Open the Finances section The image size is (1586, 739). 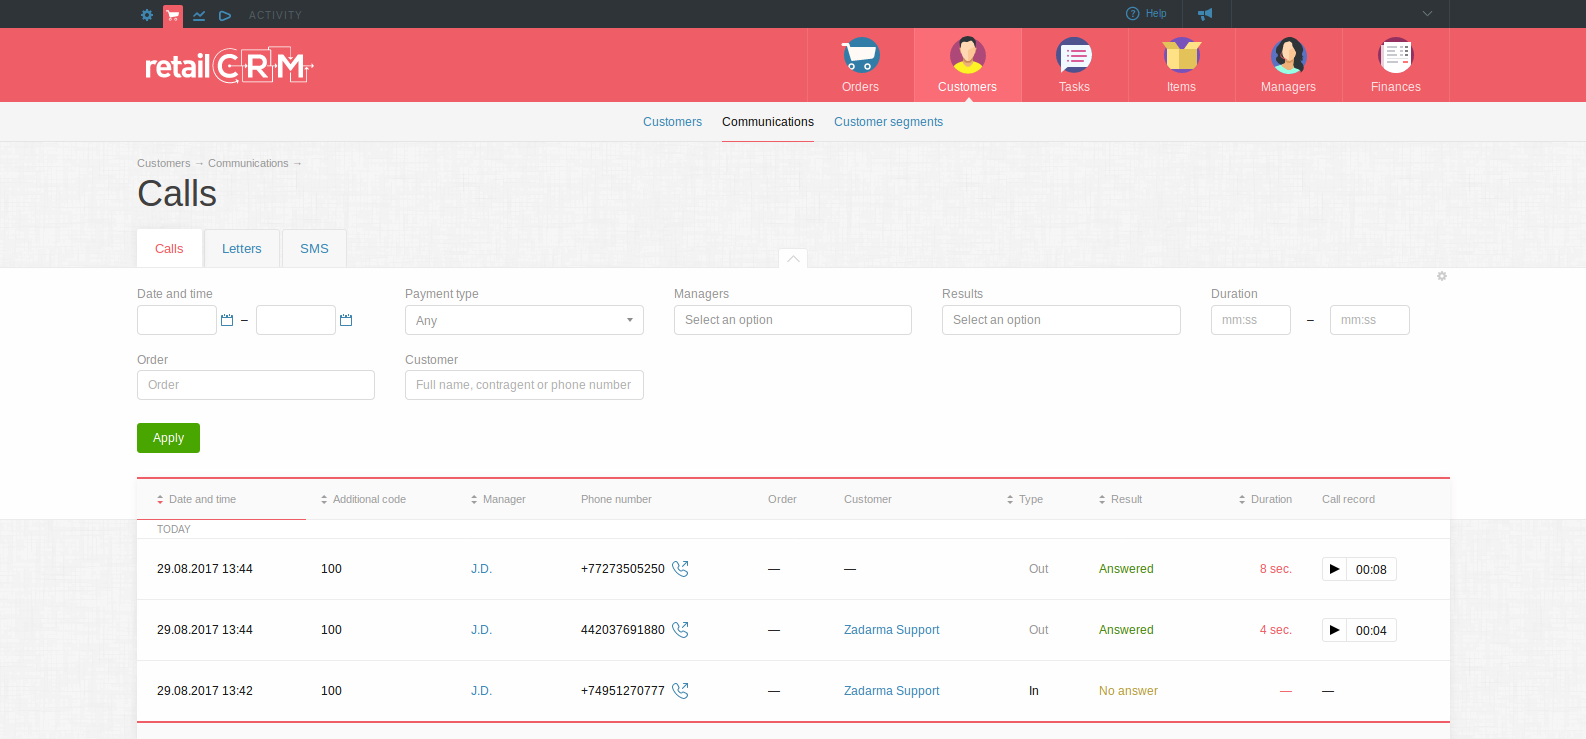(1395, 65)
